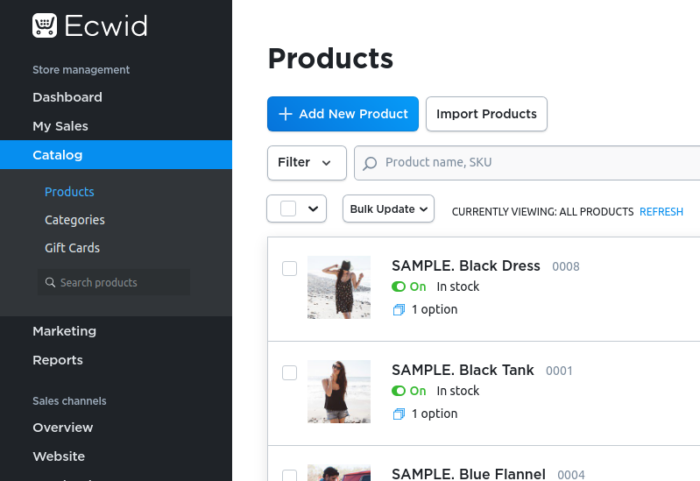The image size is (700, 481).
Task: Focus the Product name, SKU search field
Action: point(530,163)
